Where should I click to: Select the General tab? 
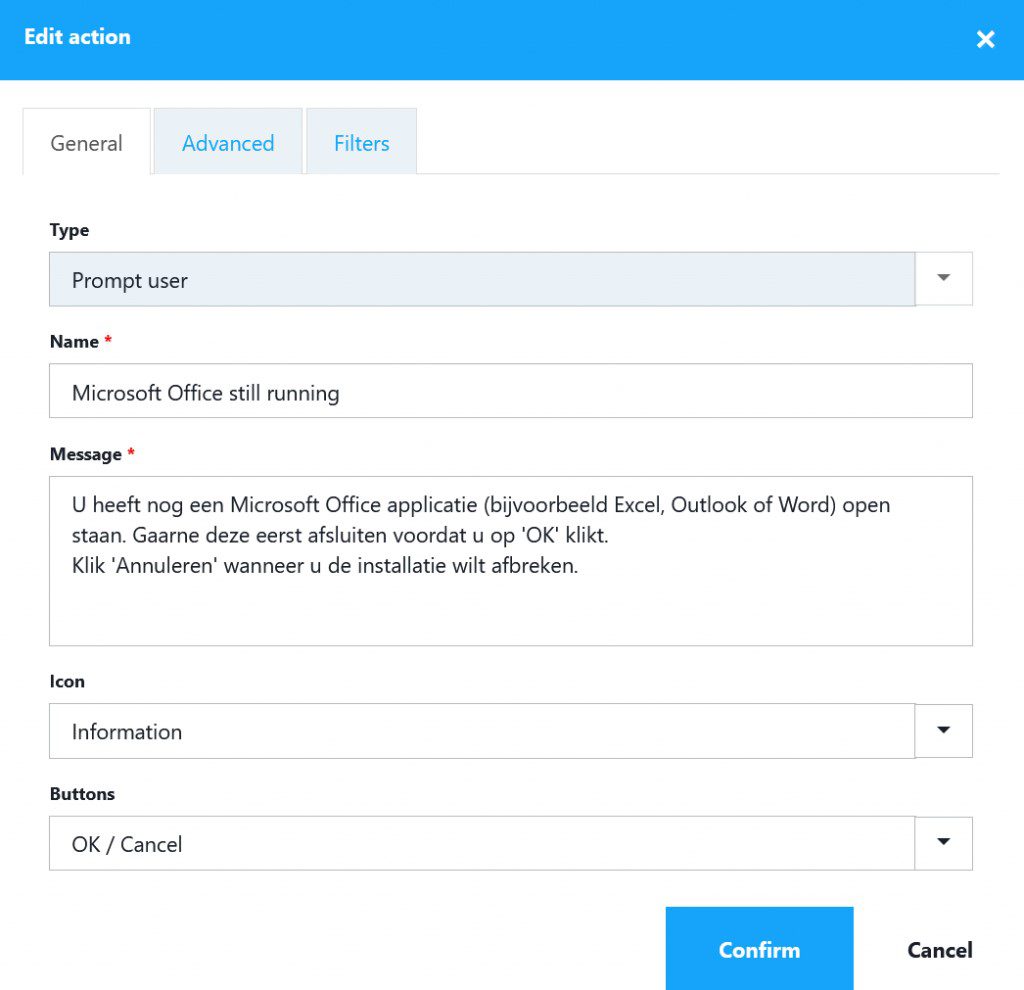pyautogui.click(x=86, y=143)
